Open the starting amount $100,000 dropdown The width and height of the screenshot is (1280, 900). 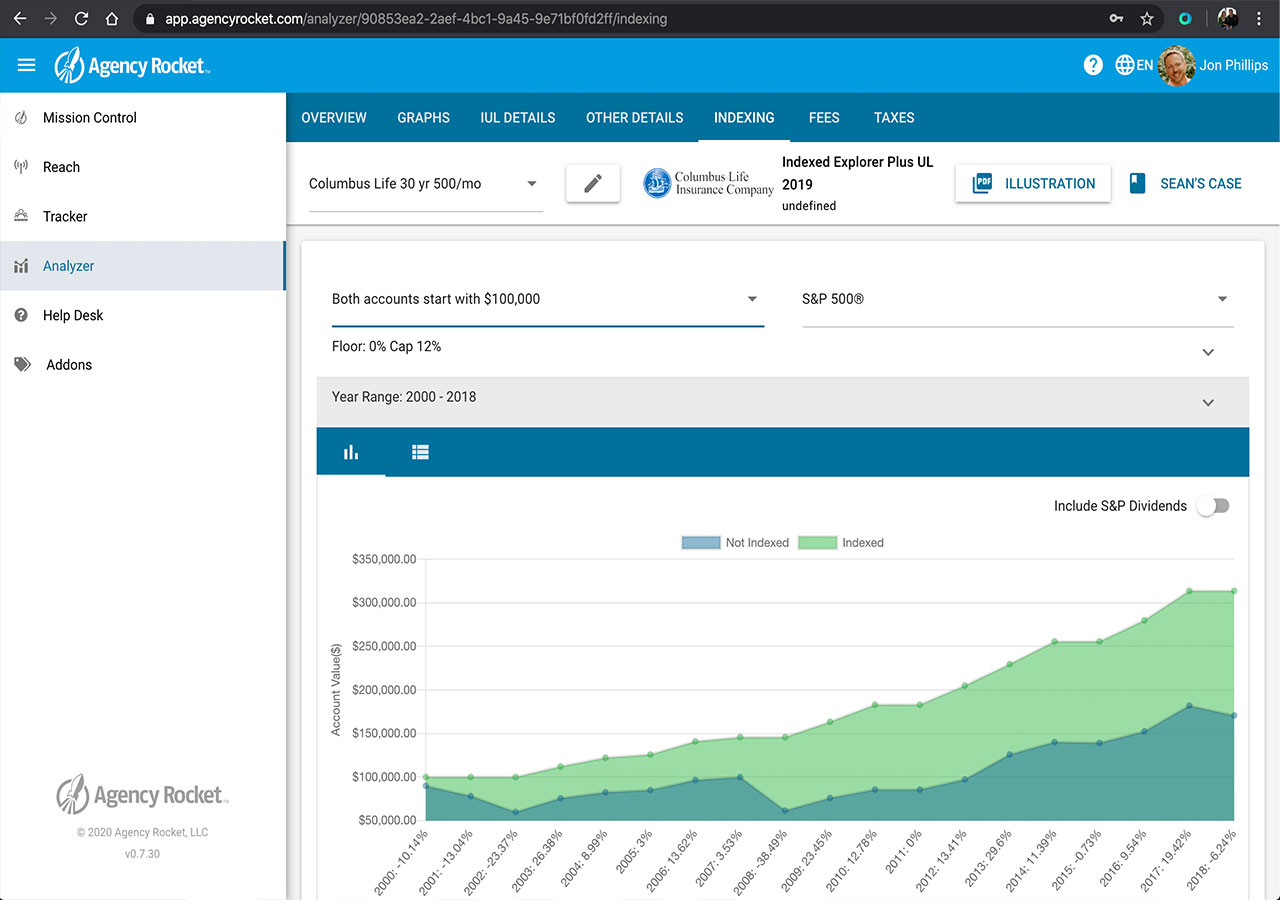tap(548, 299)
